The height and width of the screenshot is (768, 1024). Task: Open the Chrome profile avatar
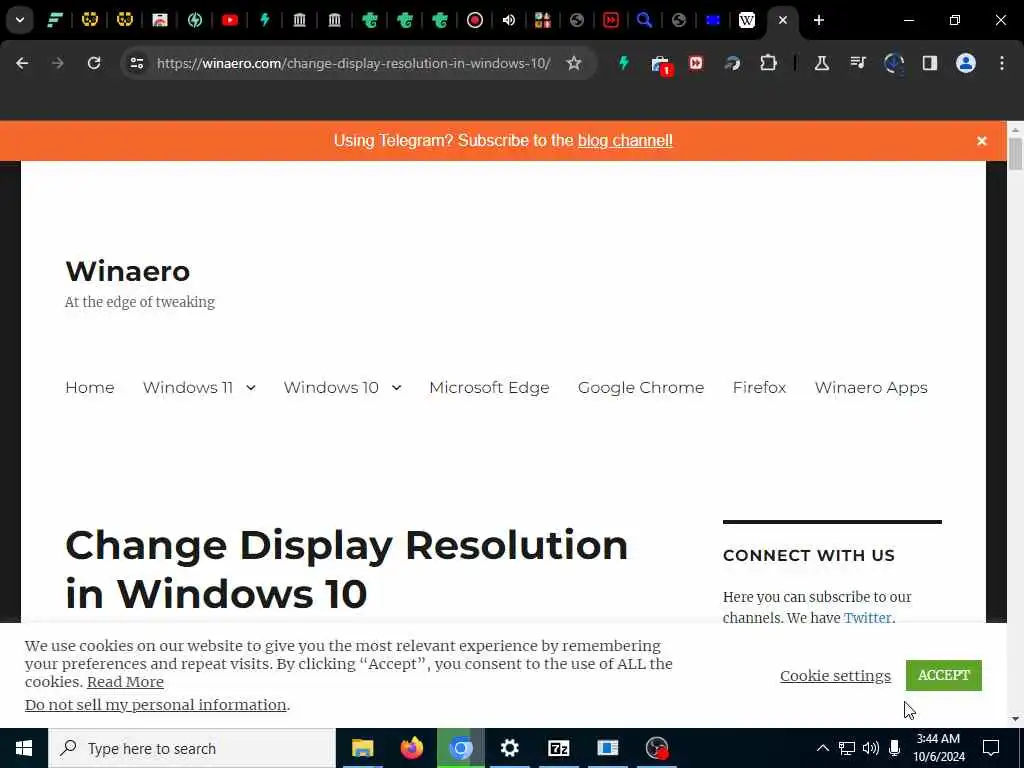click(965, 63)
